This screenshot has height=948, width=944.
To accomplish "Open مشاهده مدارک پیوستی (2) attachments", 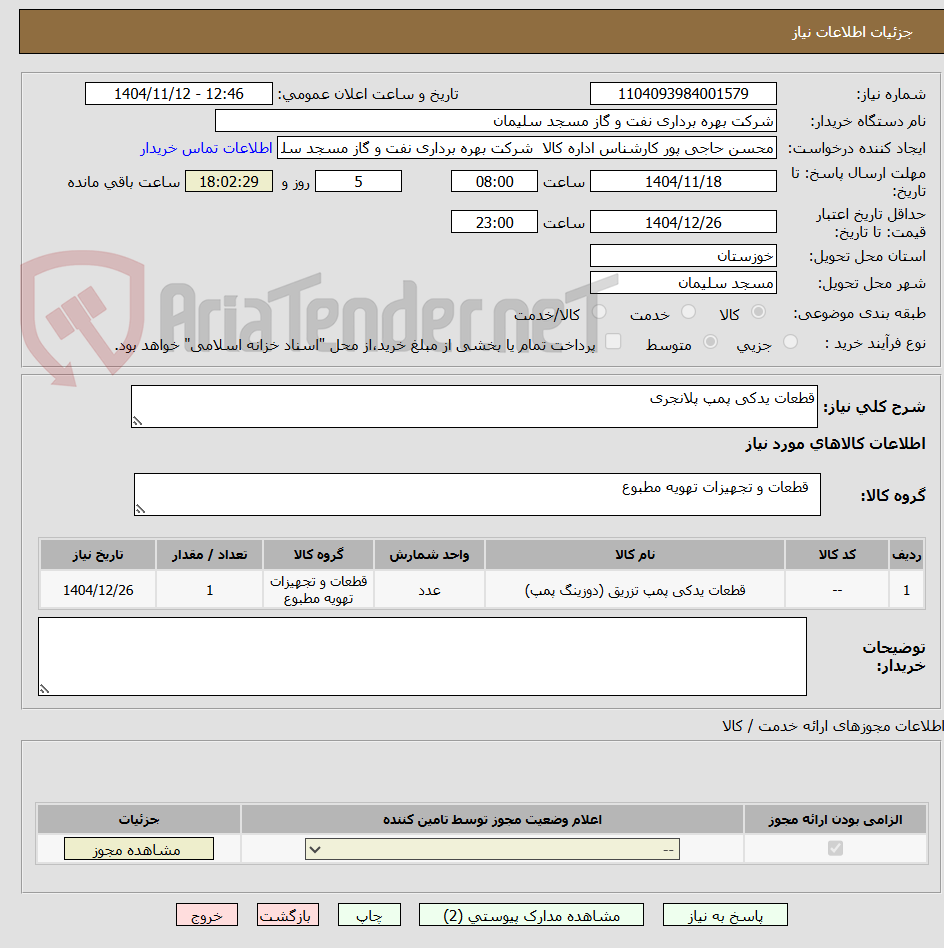I will pos(531,915).
